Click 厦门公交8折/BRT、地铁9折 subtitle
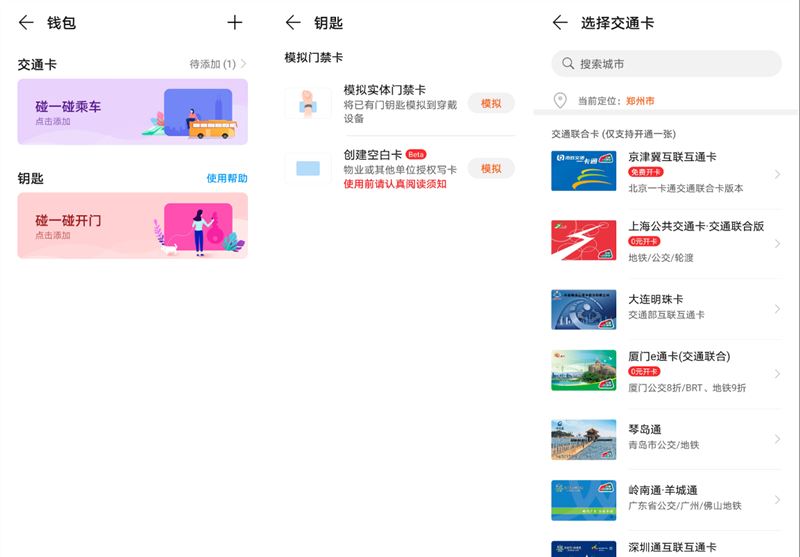 [x=687, y=388]
